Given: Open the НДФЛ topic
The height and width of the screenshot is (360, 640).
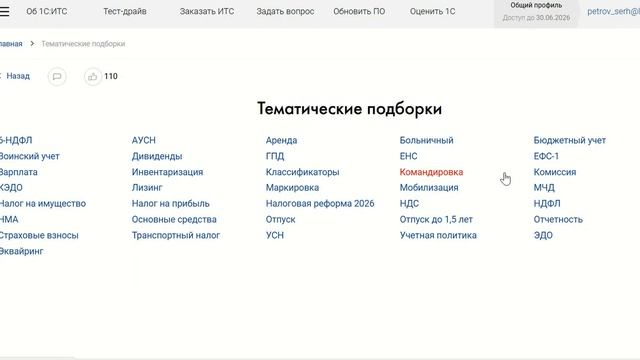Looking at the screenshot, I should point(547,203).
